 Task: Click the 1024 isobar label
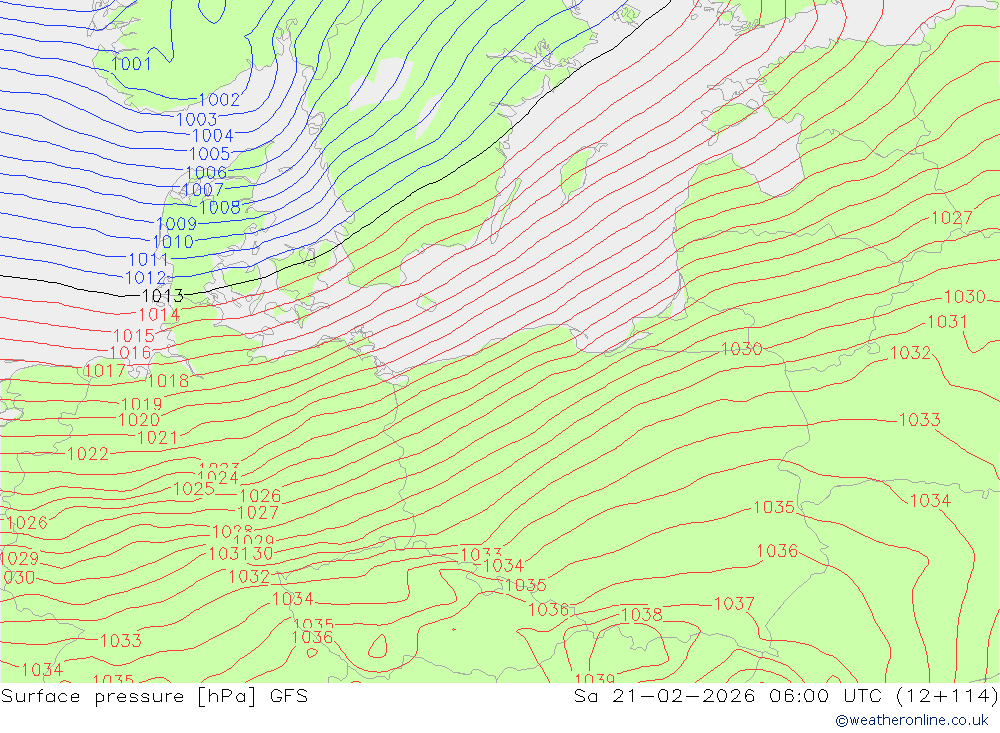pos(218,477)
